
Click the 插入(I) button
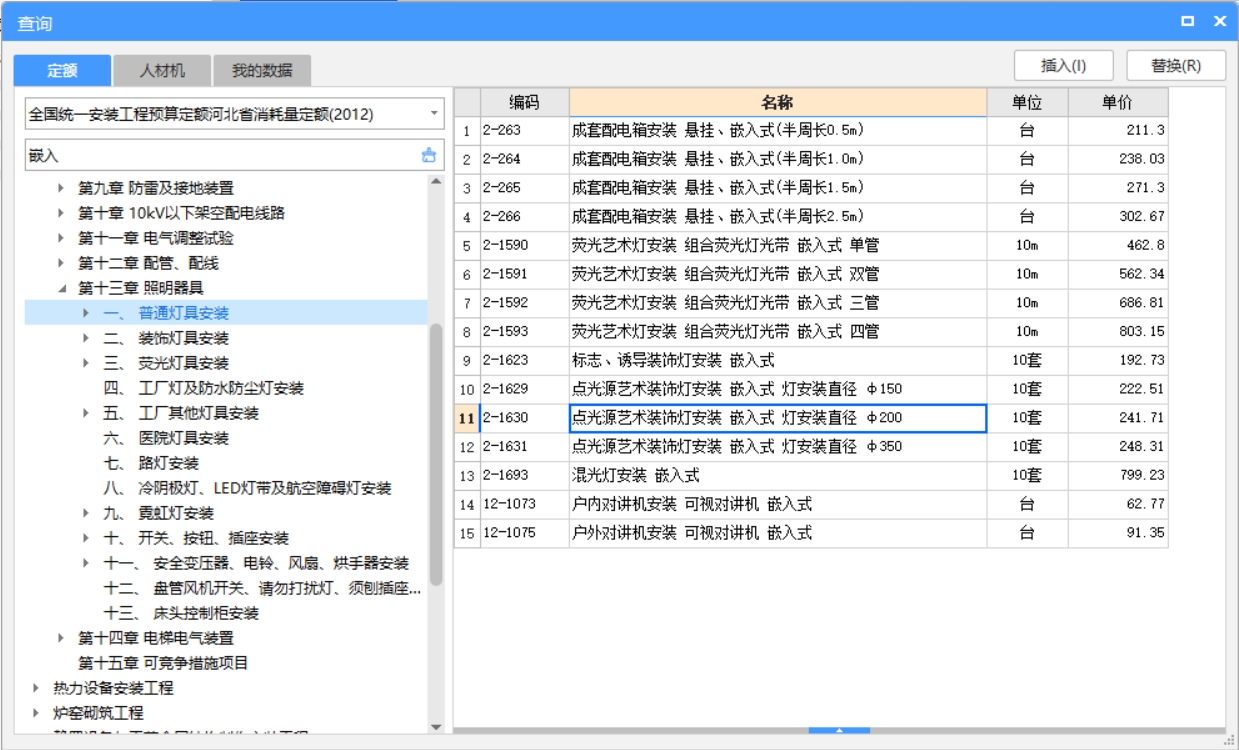click(1063, 66)
